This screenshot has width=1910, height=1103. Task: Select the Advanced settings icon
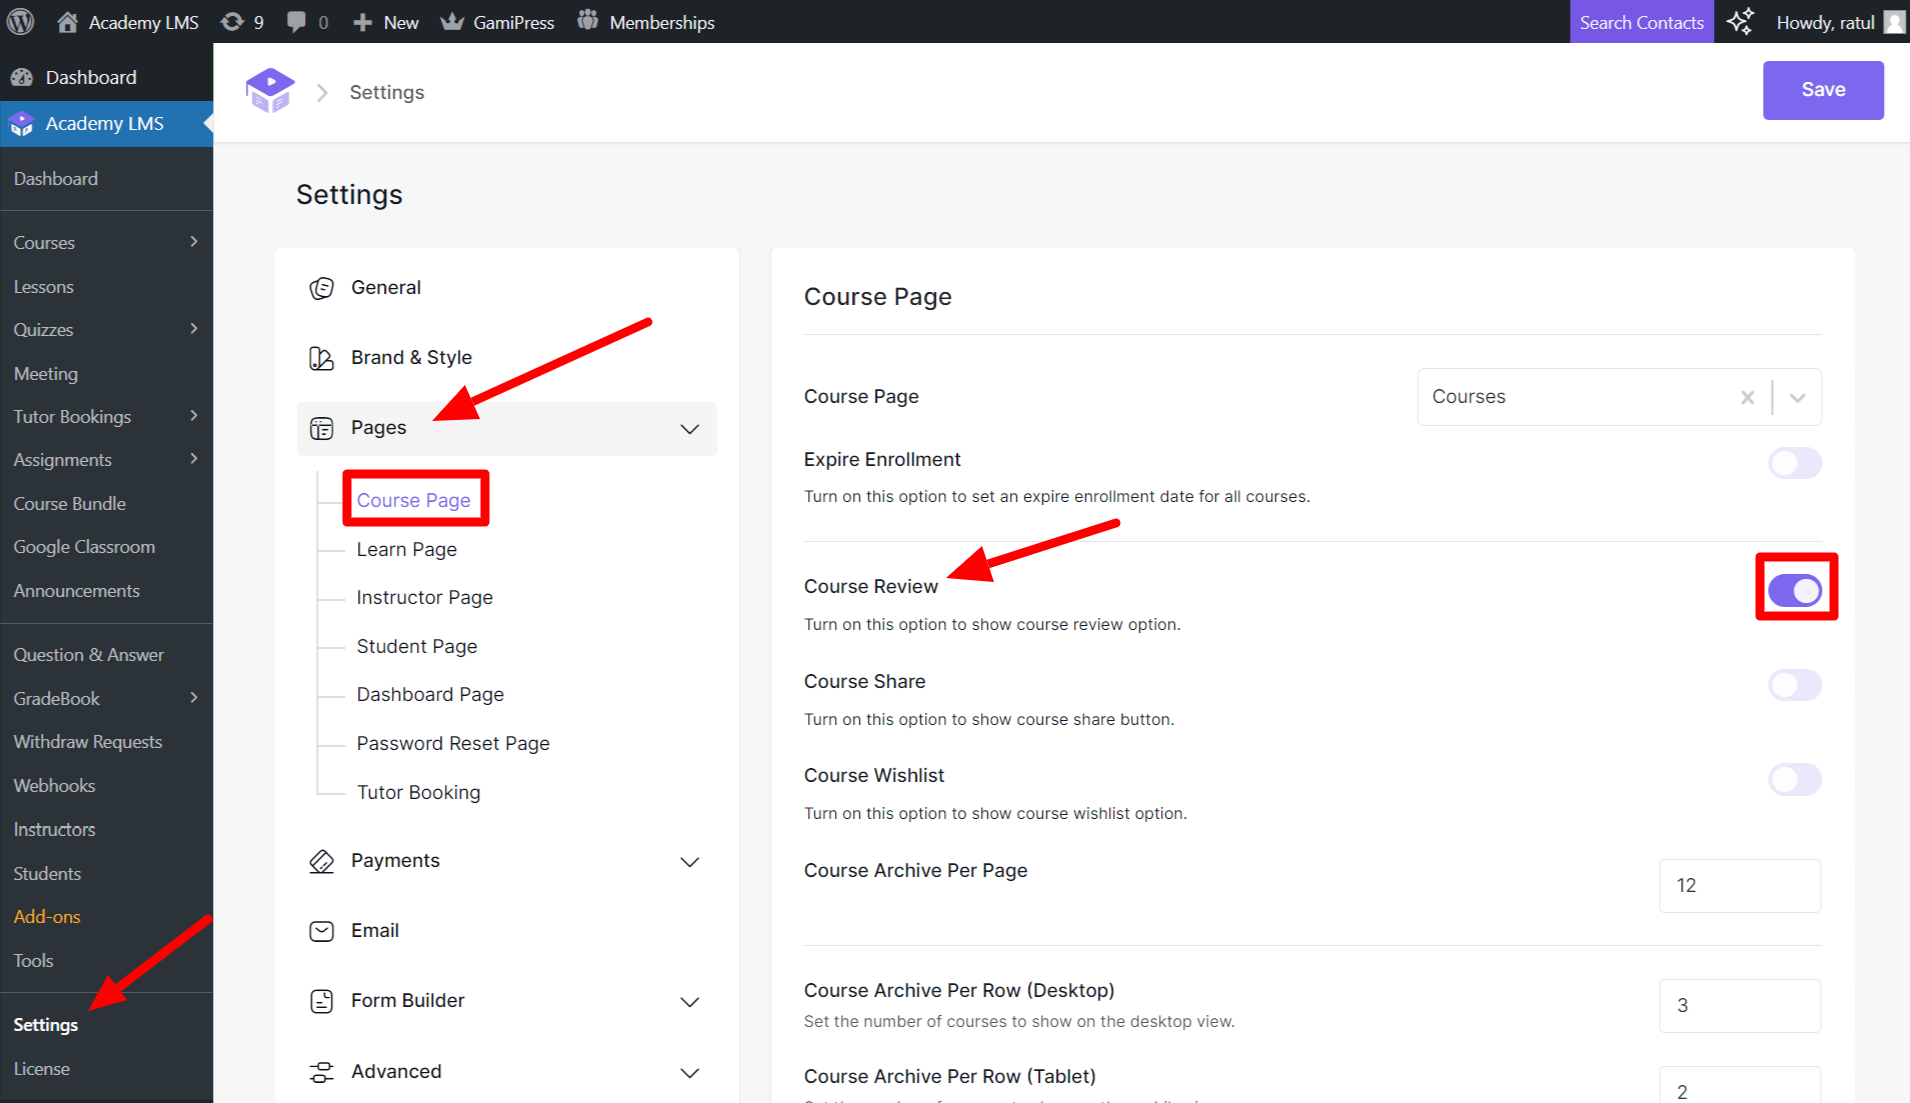click(321, 1071)
